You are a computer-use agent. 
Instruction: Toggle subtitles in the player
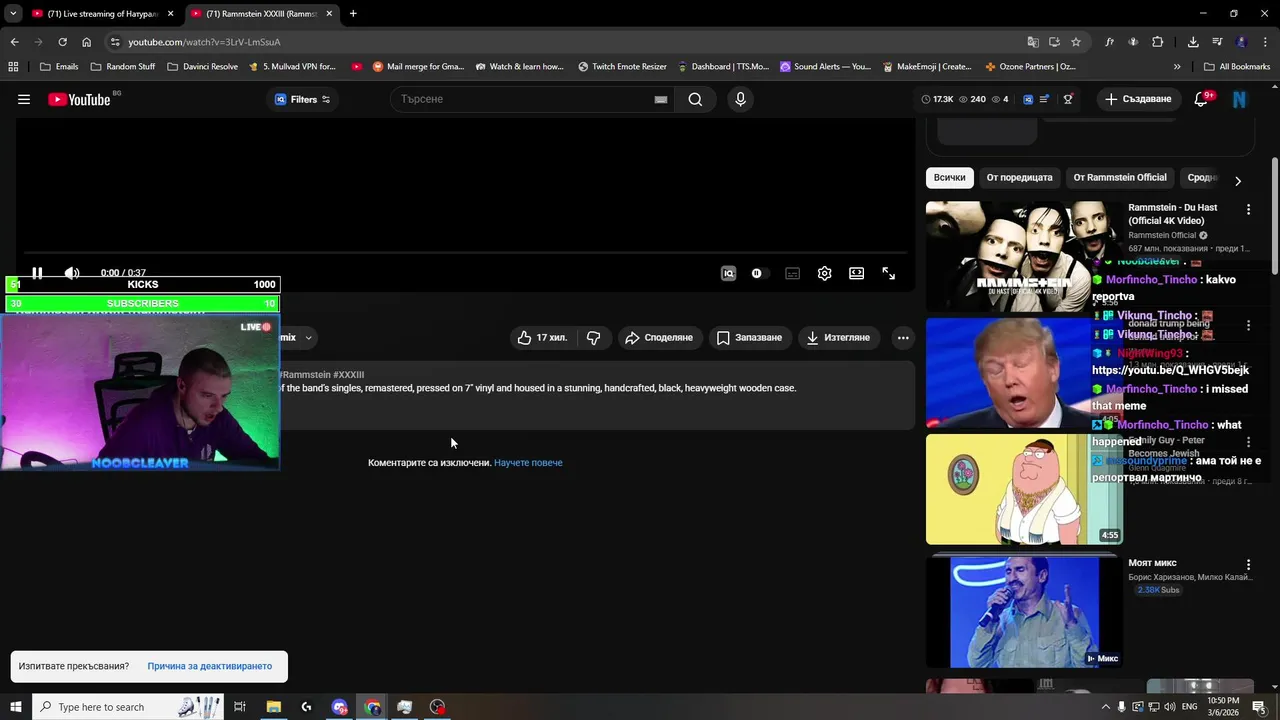[x=792, y=273]
